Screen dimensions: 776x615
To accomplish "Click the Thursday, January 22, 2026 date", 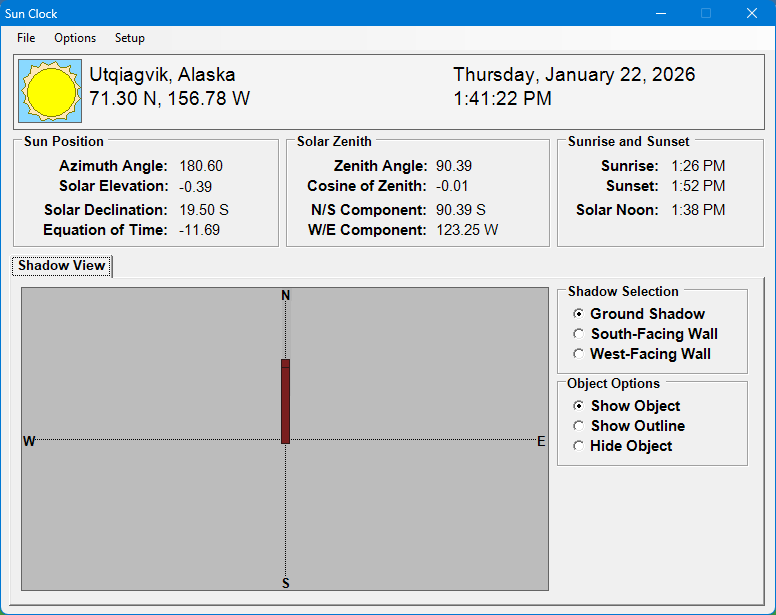I will tap(574, 75).
